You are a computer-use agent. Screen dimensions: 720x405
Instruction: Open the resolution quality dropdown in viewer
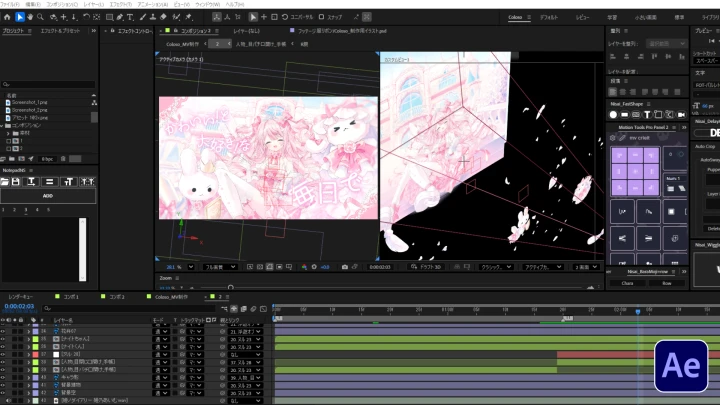coord(220,267)
